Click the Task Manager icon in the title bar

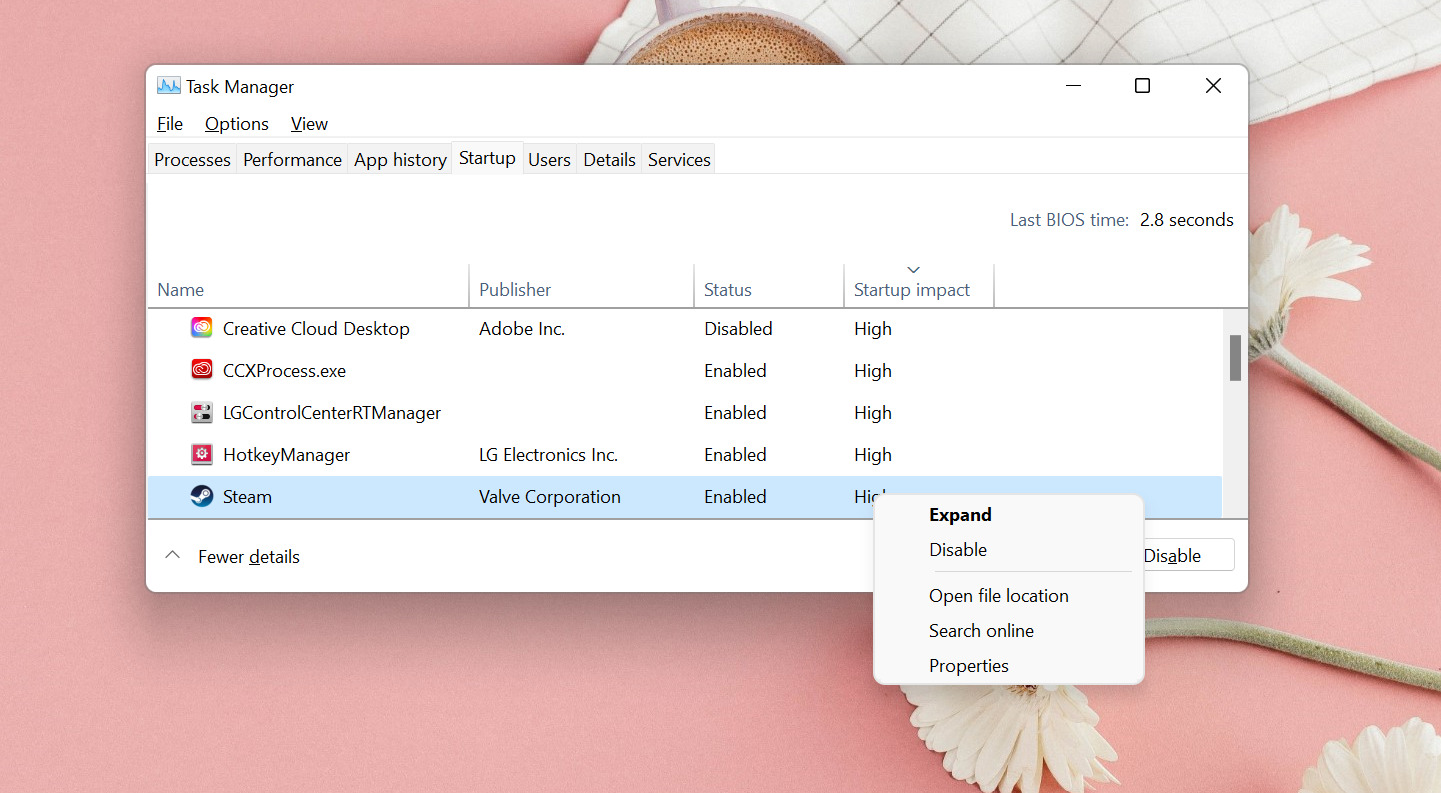(167, 86)
